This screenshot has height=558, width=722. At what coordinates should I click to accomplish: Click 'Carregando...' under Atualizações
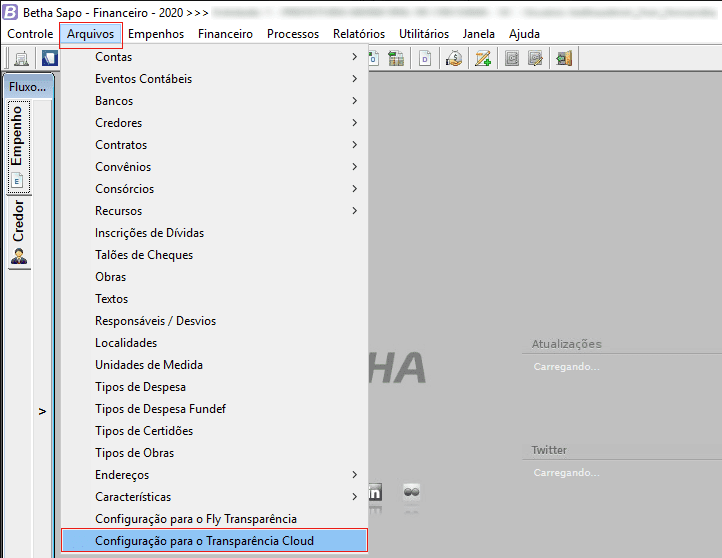click(566, 367)
